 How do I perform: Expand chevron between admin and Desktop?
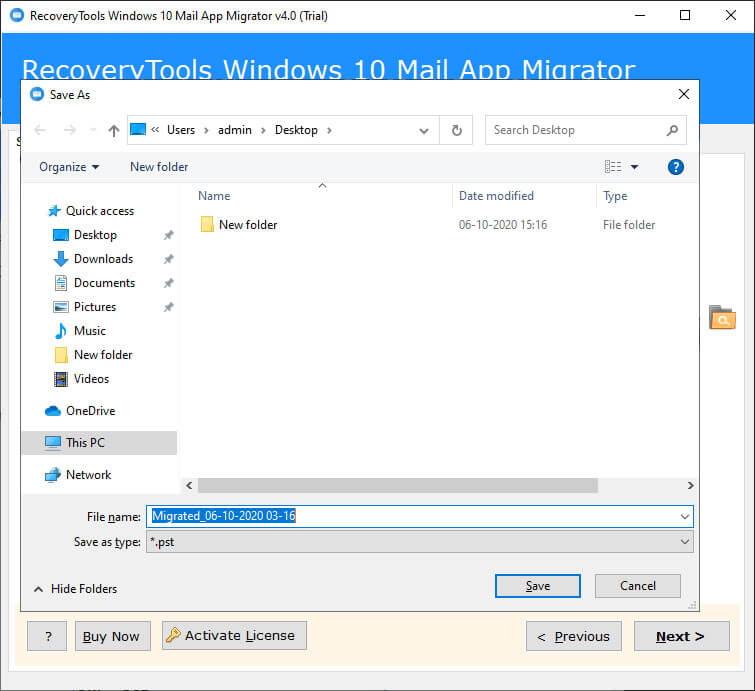point(263,130)
